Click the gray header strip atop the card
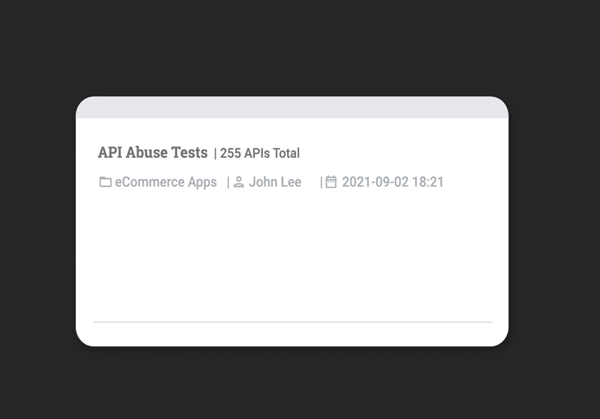The height and width of the screenshot is (419, 600). [292, 108]
